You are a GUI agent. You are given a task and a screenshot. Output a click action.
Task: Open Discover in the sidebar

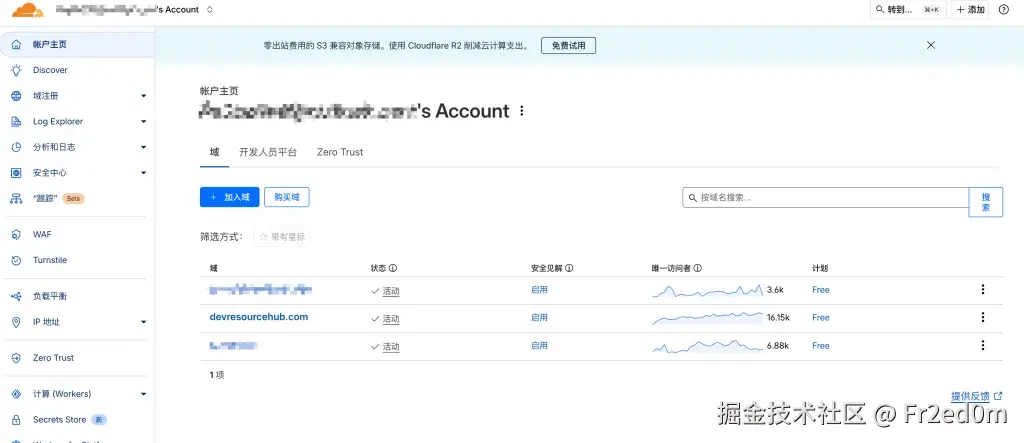[x=50, y=70]
